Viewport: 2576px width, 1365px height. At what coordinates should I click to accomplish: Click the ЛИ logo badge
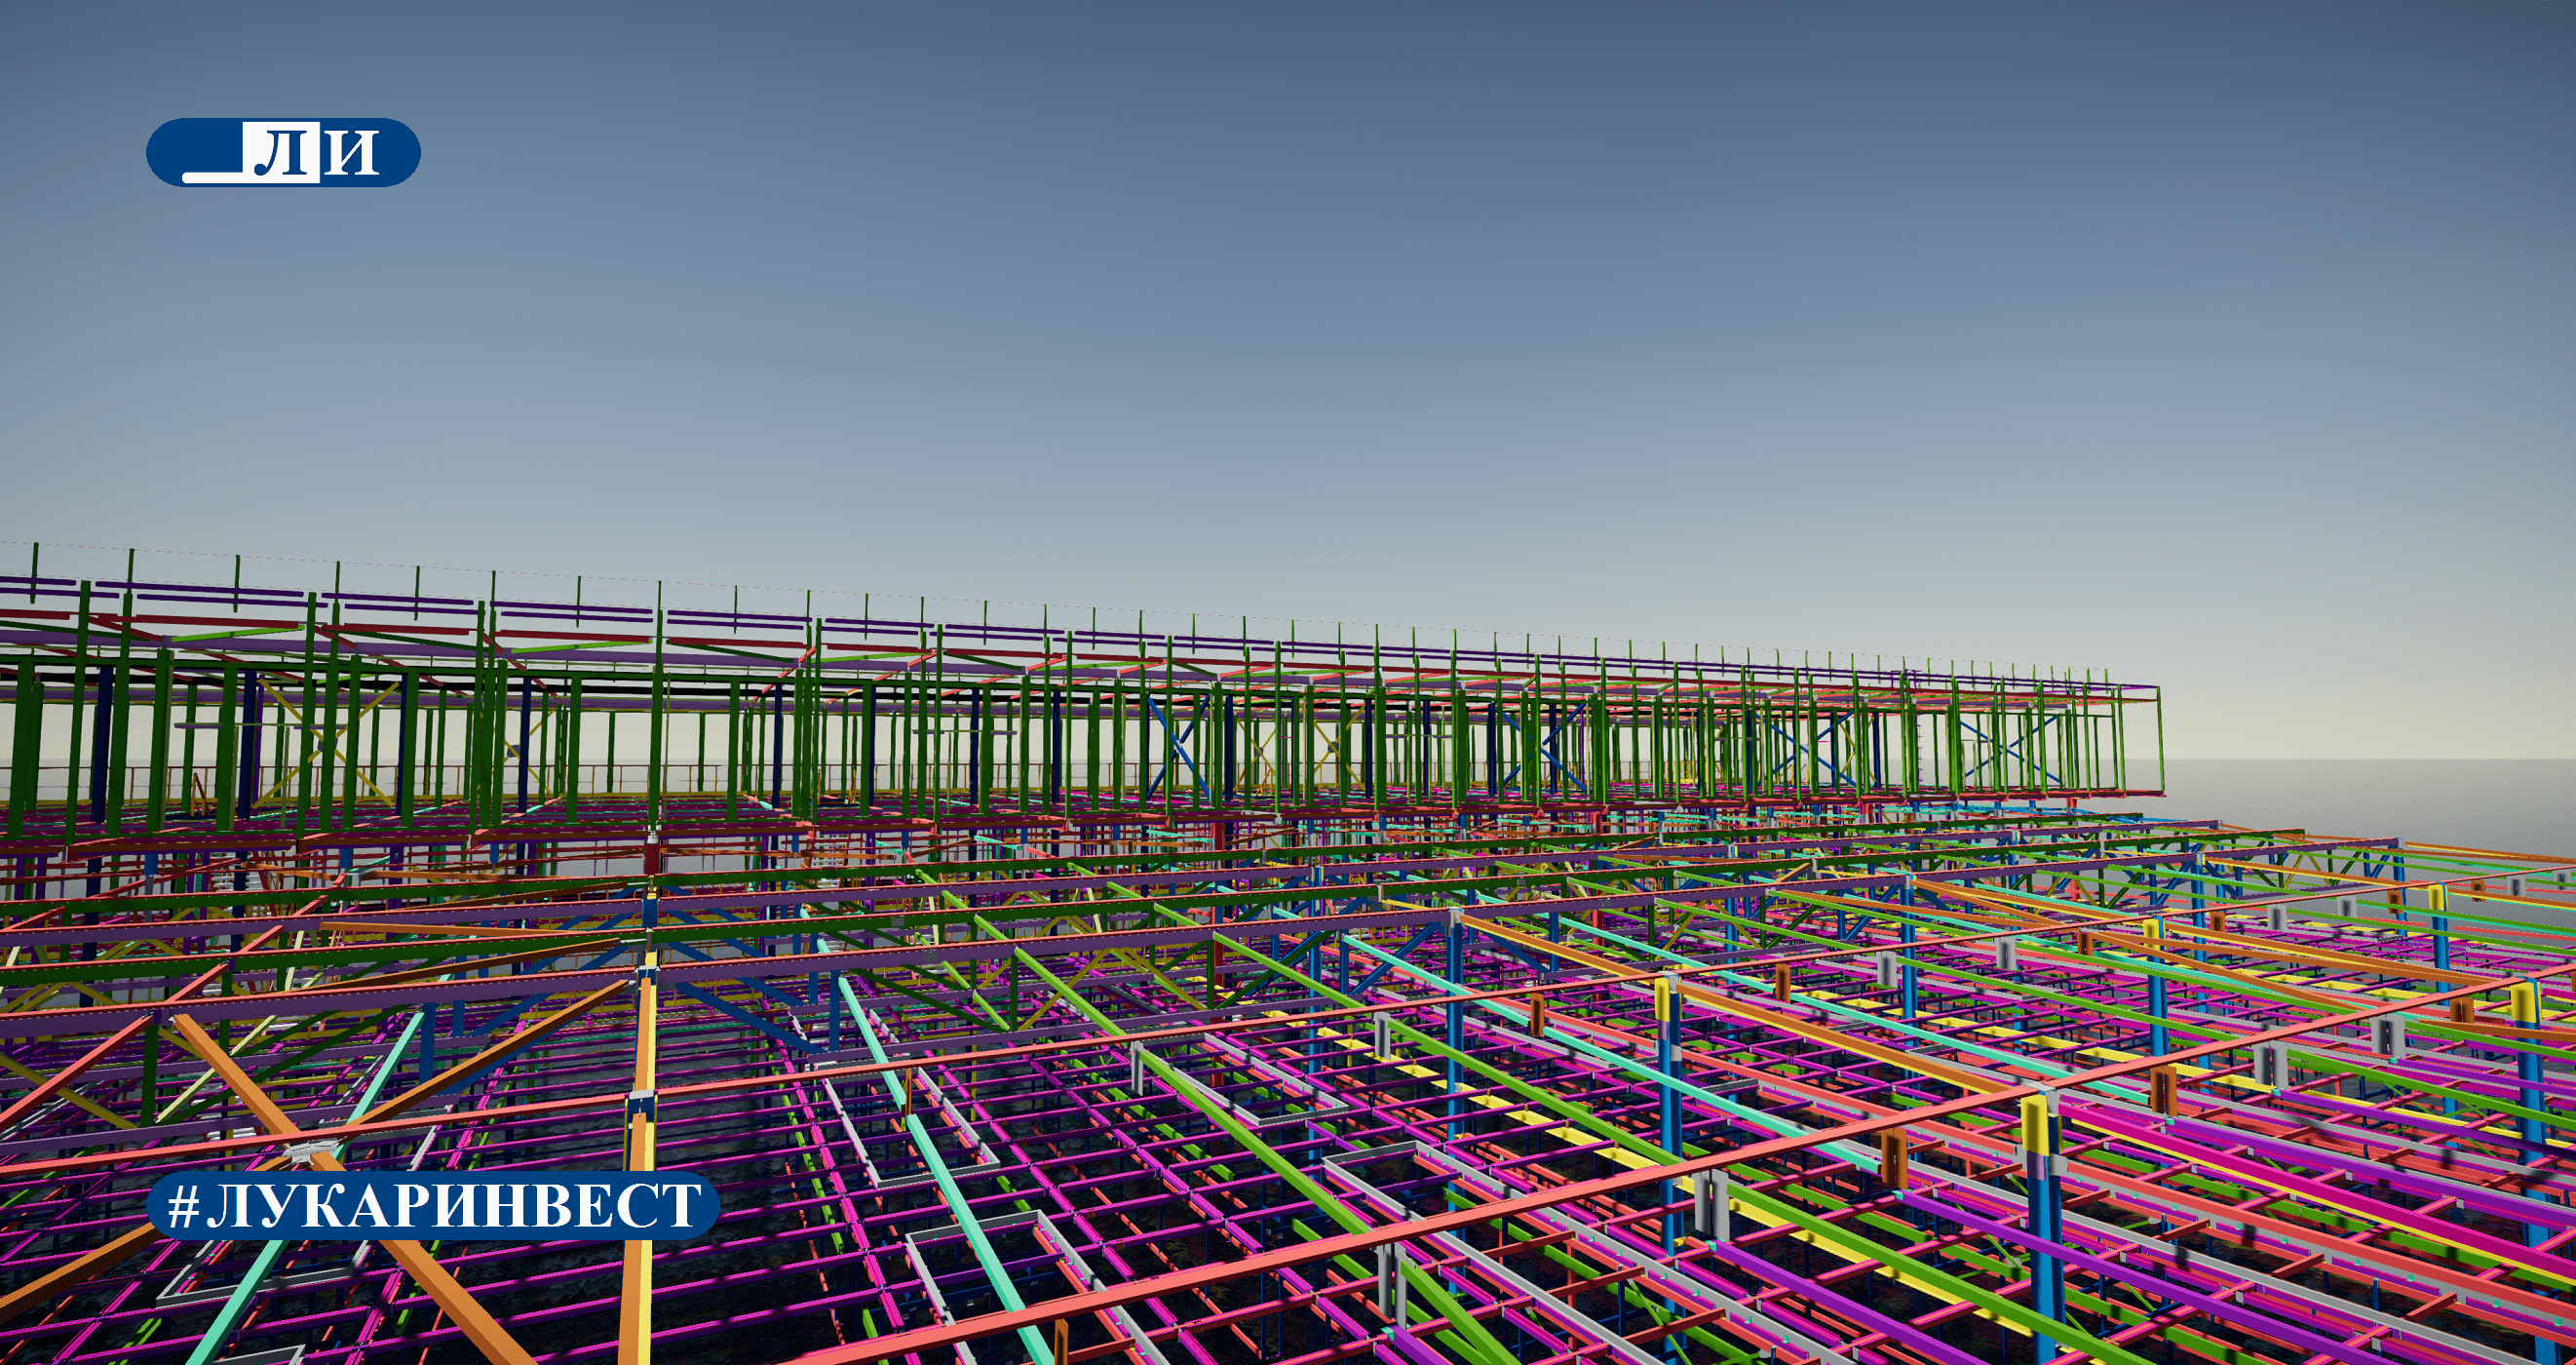[283, 152]
